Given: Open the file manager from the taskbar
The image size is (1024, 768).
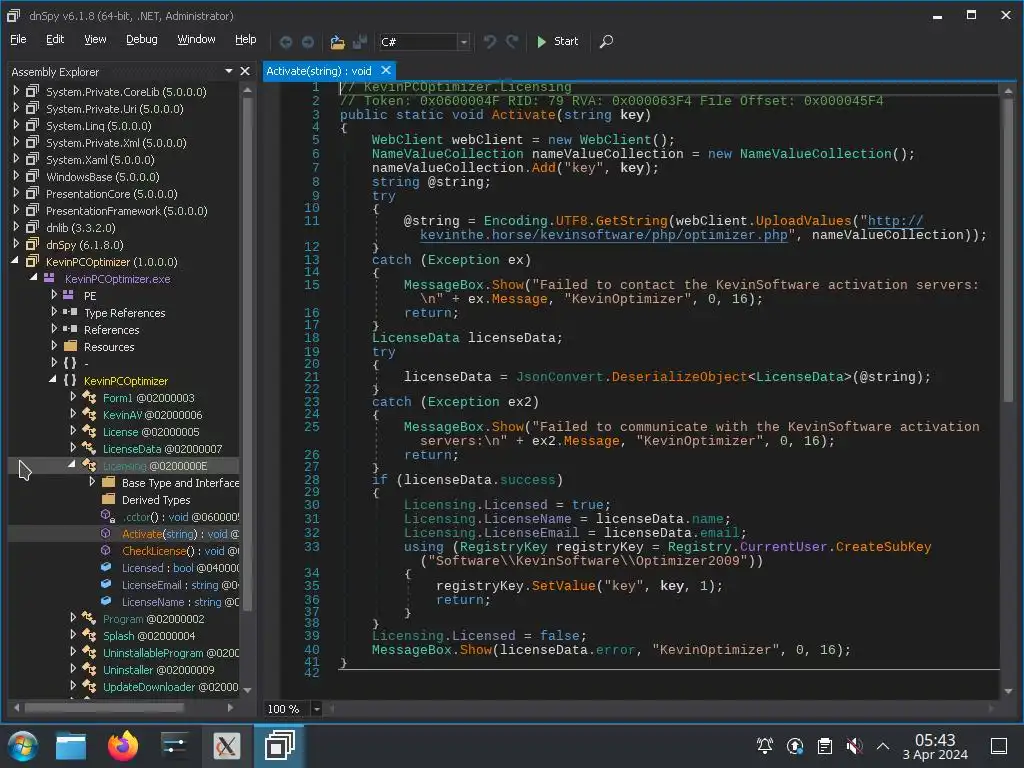Looking at the screenshot, I should click(x=71, y=746).
